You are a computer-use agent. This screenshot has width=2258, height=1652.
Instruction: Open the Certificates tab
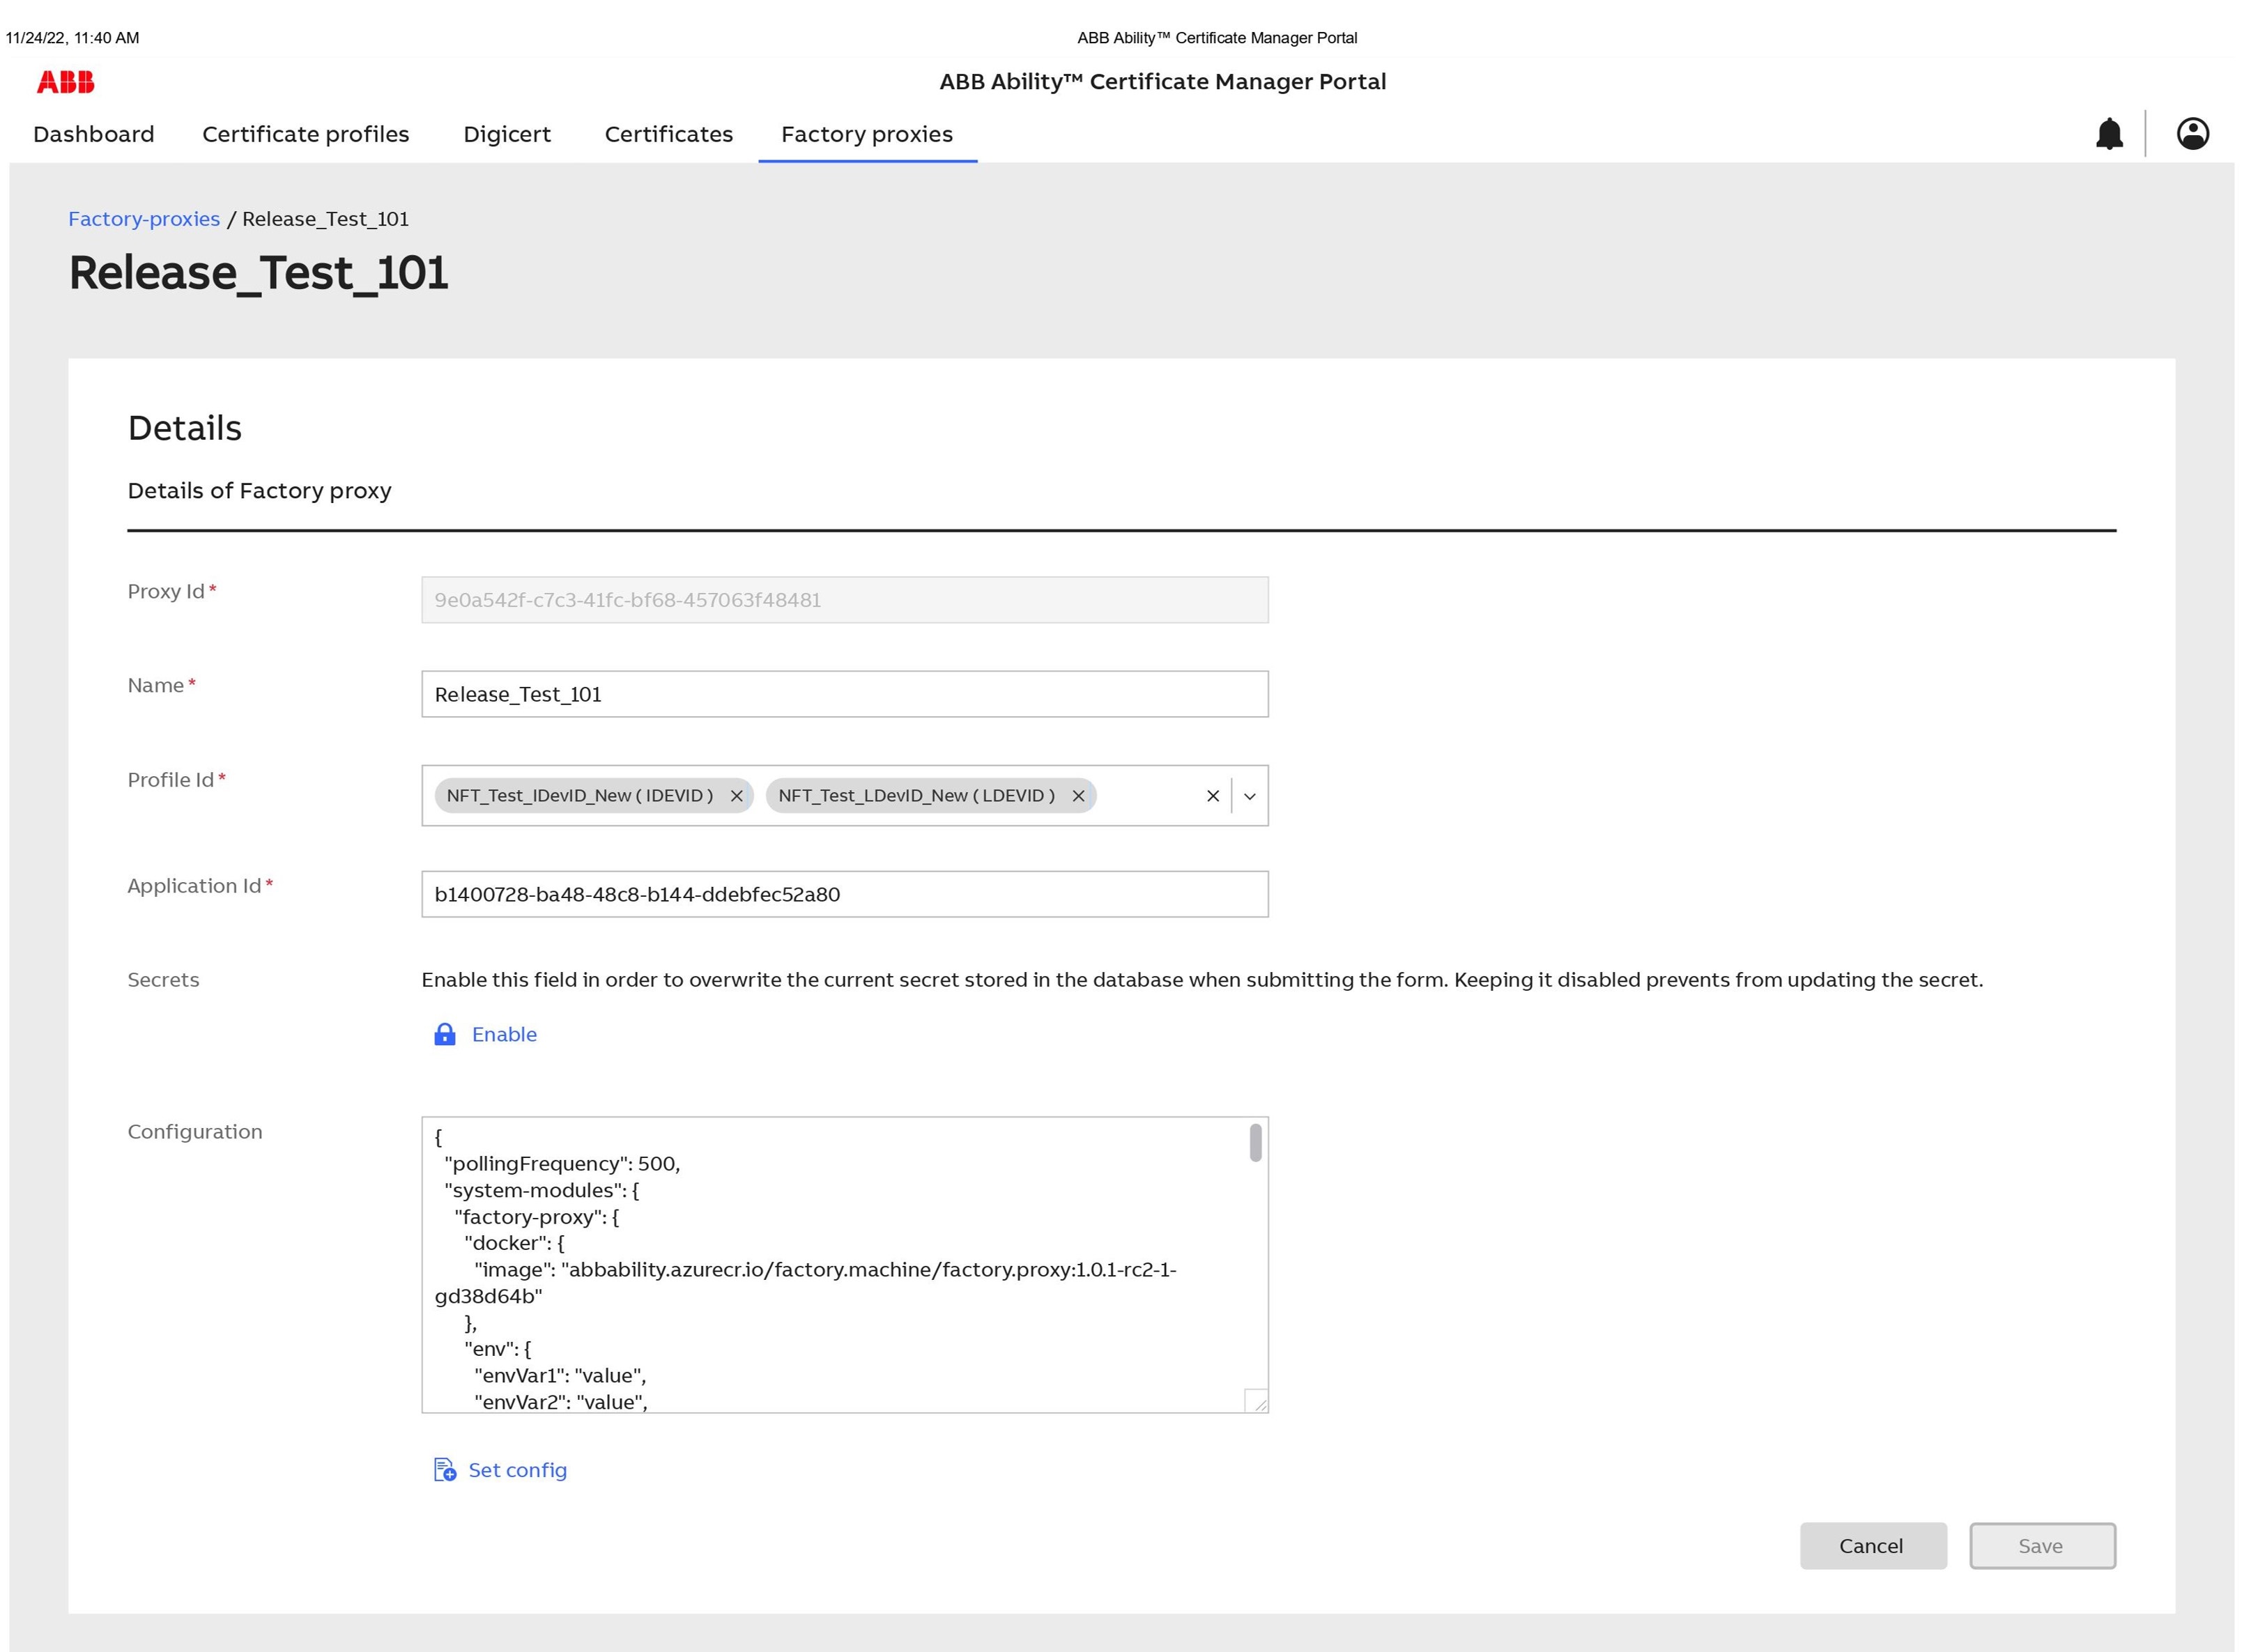click(x=669, y=134)
